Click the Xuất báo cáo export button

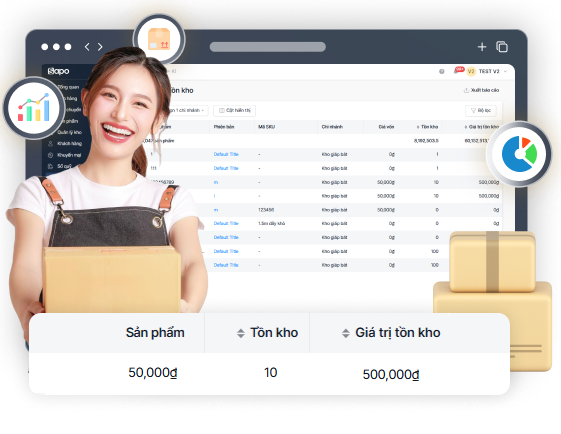(481, 90)
